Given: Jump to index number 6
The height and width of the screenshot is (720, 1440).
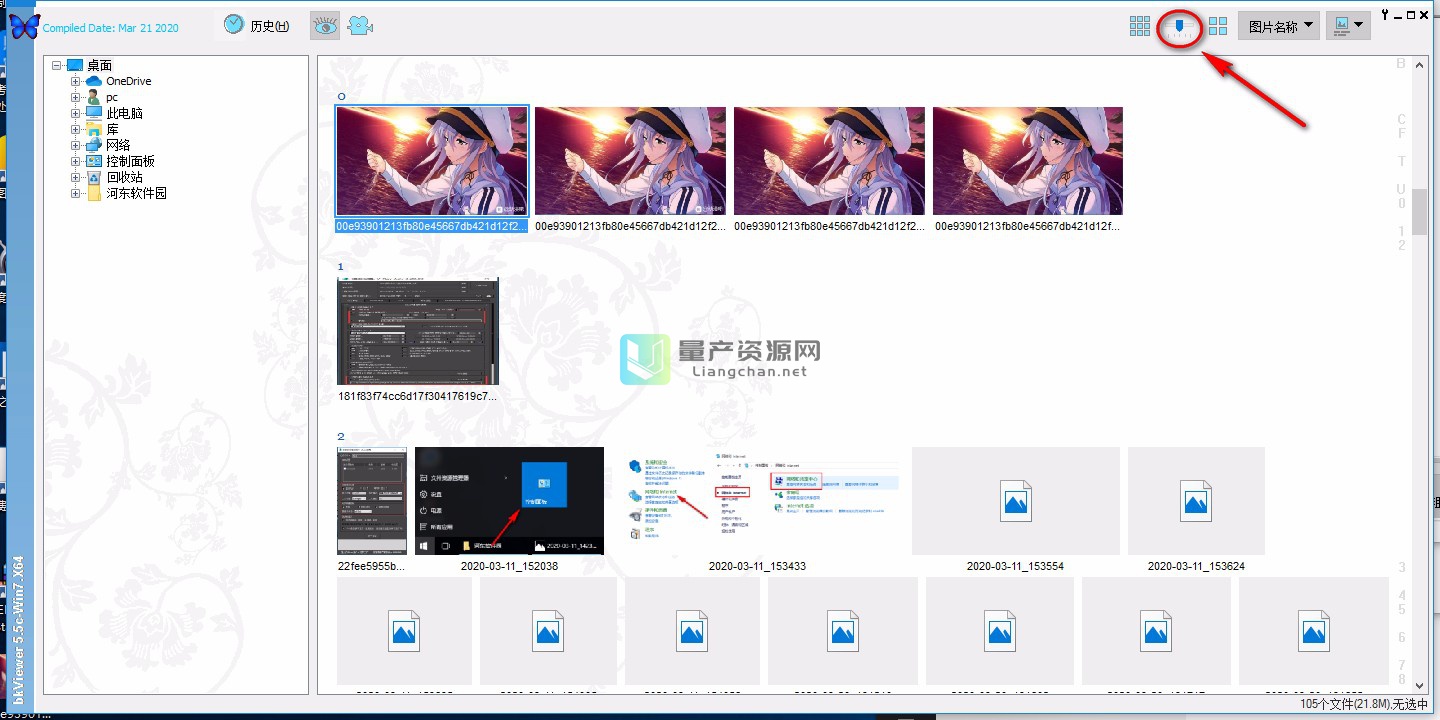Looking at the screenshot, I should [x=1402, y=638].
